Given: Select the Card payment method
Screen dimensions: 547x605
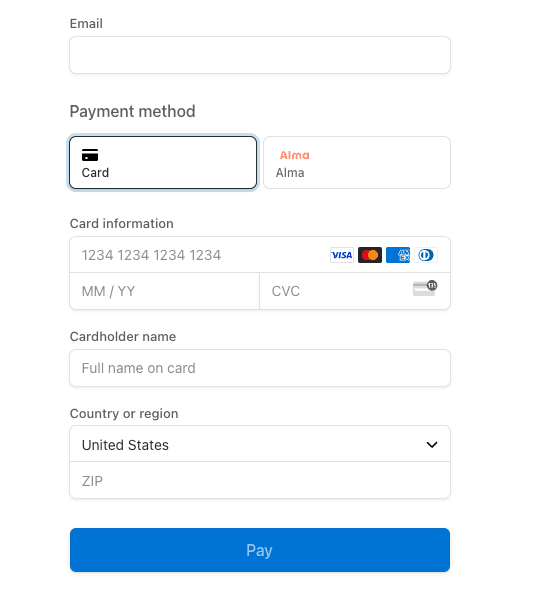Looking at the screenshot, I should coord(163,162).
